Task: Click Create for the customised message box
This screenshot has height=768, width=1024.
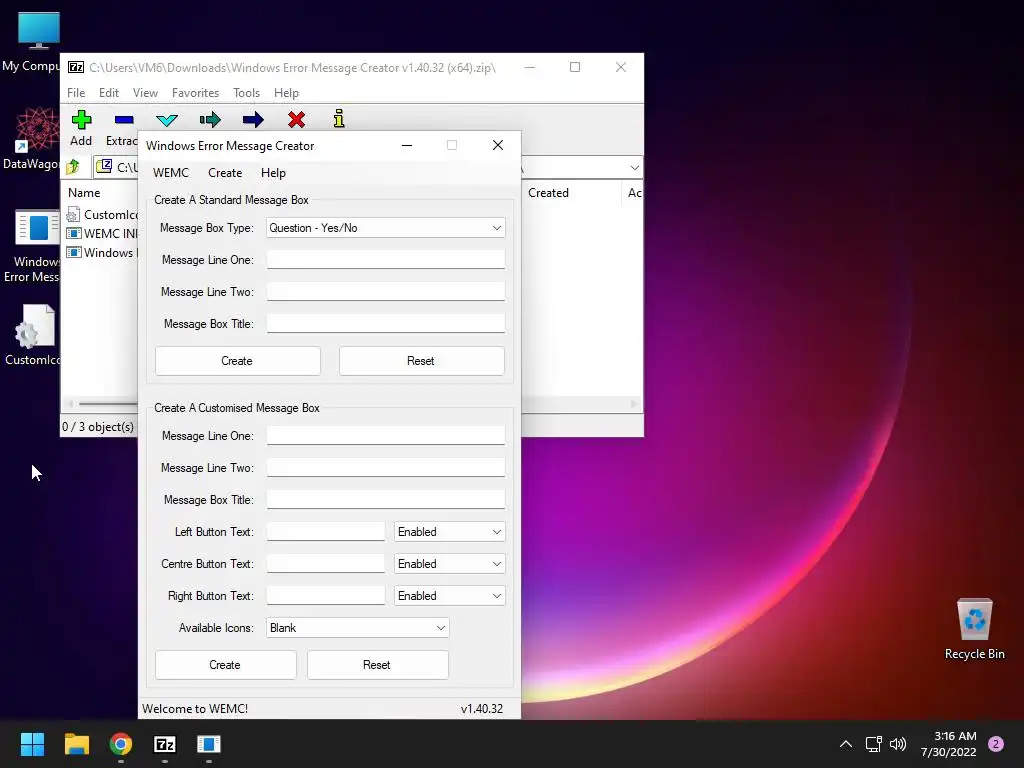Action: (x=225, y=665)
